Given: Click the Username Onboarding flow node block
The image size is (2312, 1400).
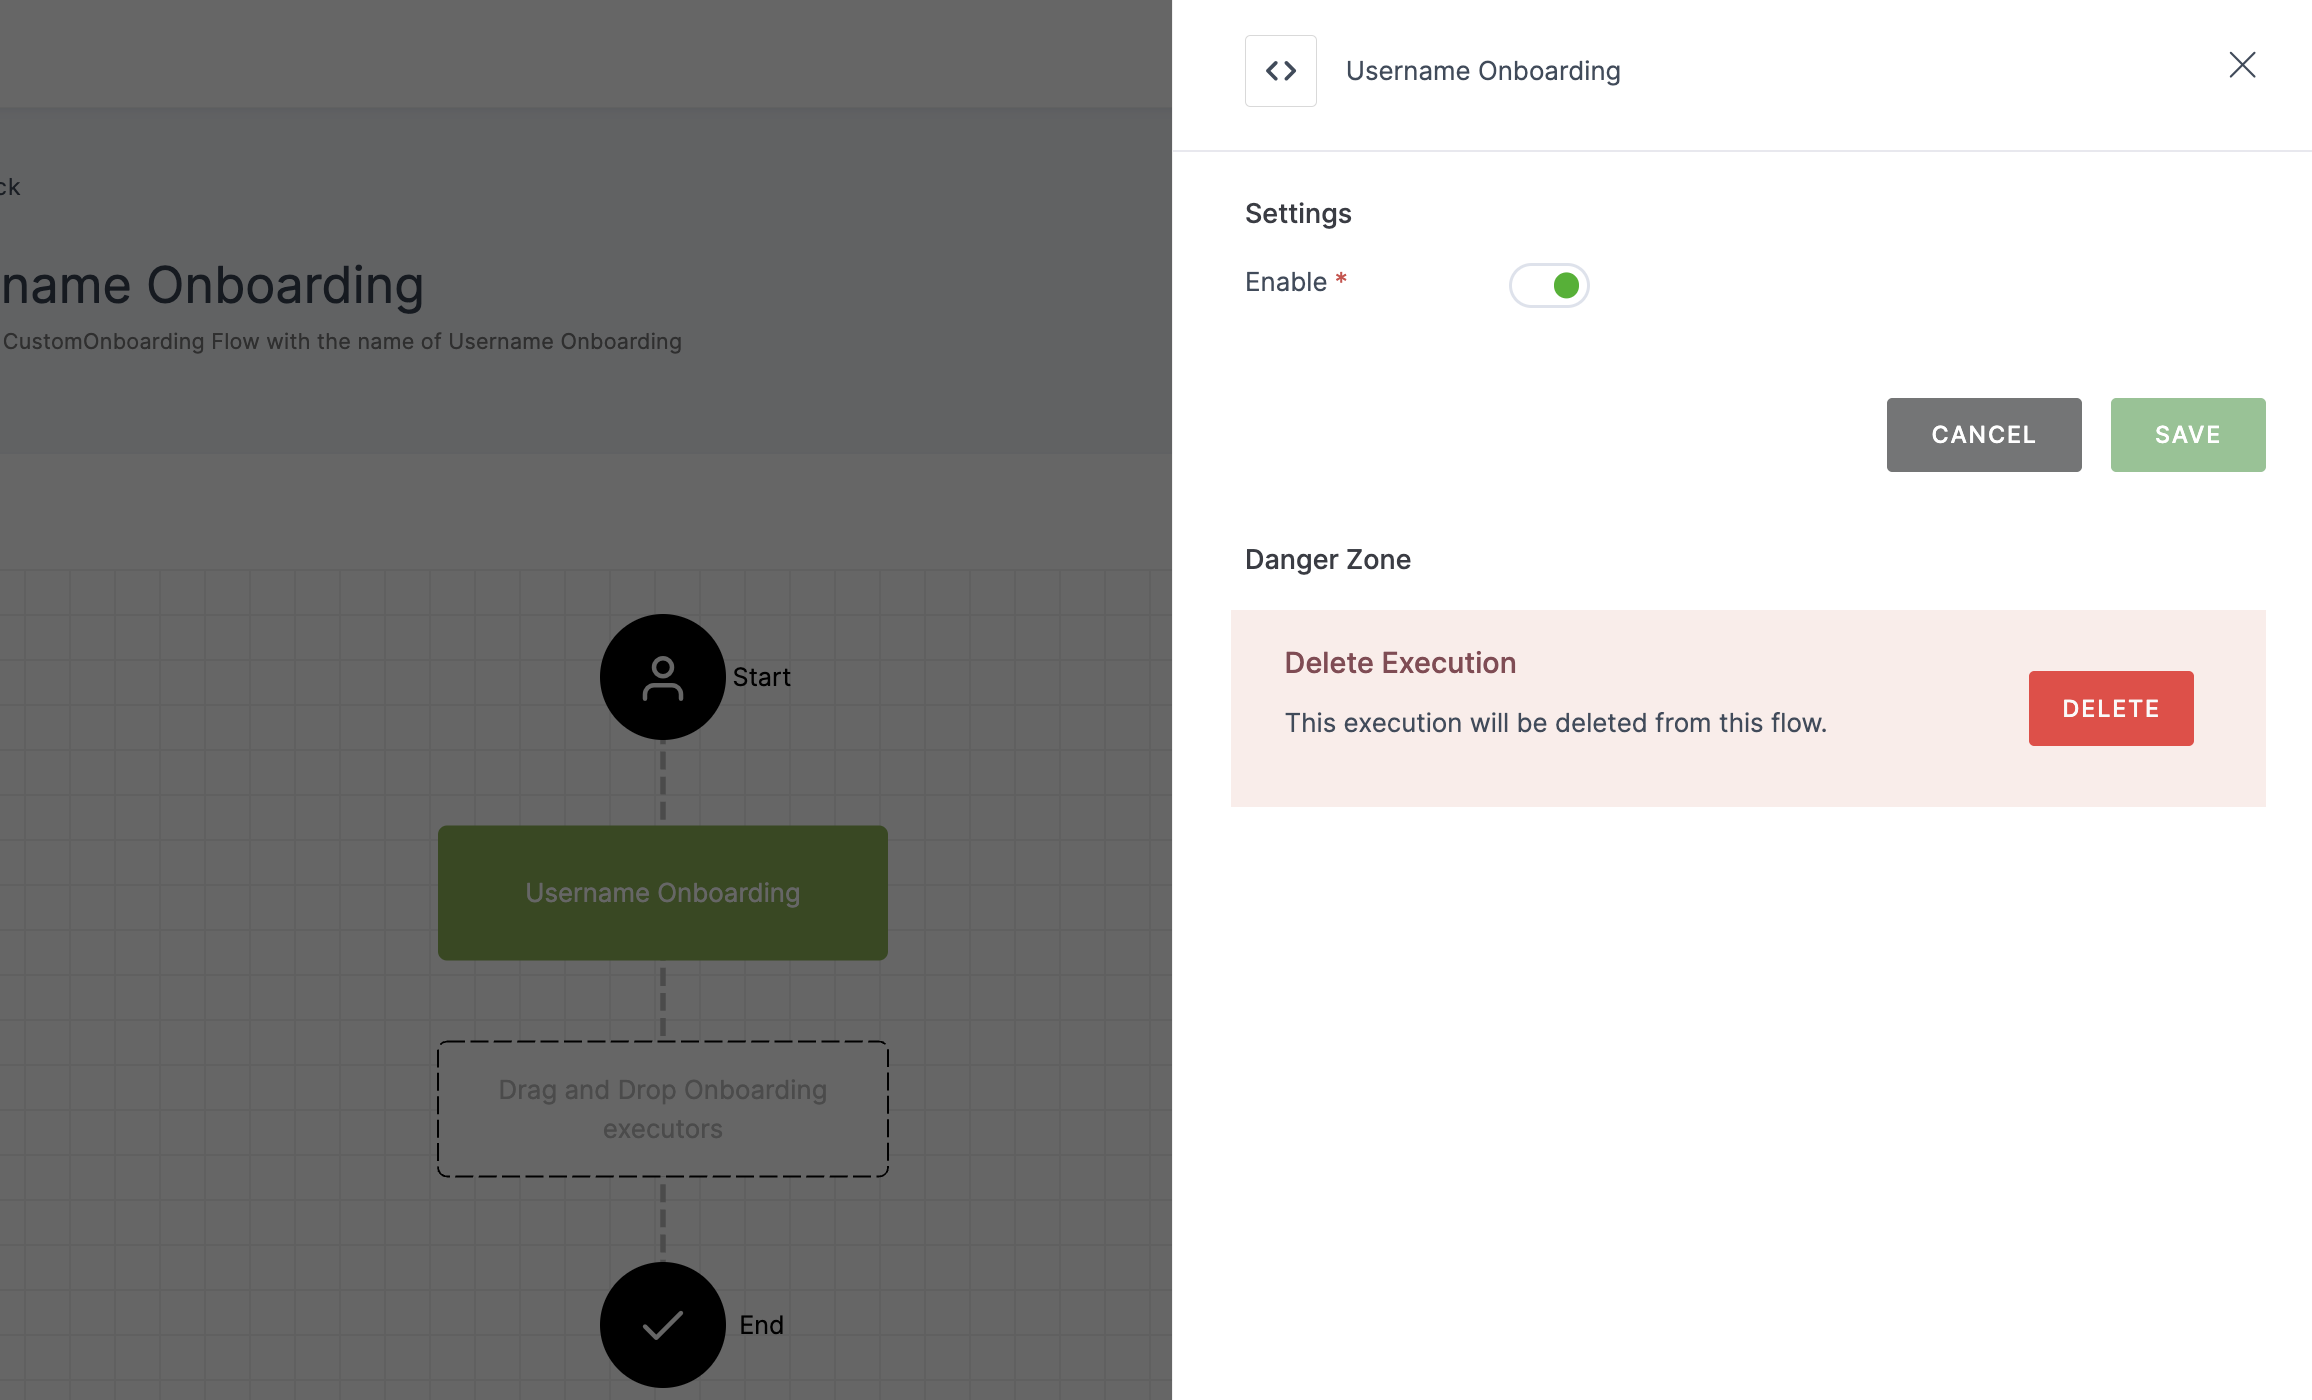Looking at the screenshot, I should coord(662,892).
